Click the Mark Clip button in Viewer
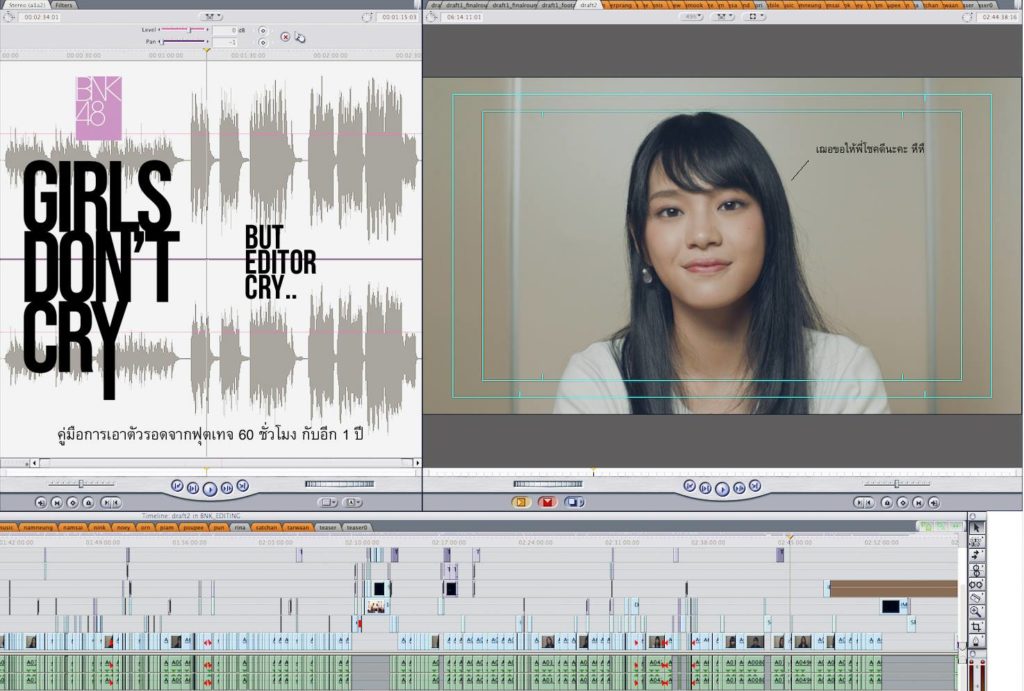 [57, 503]
